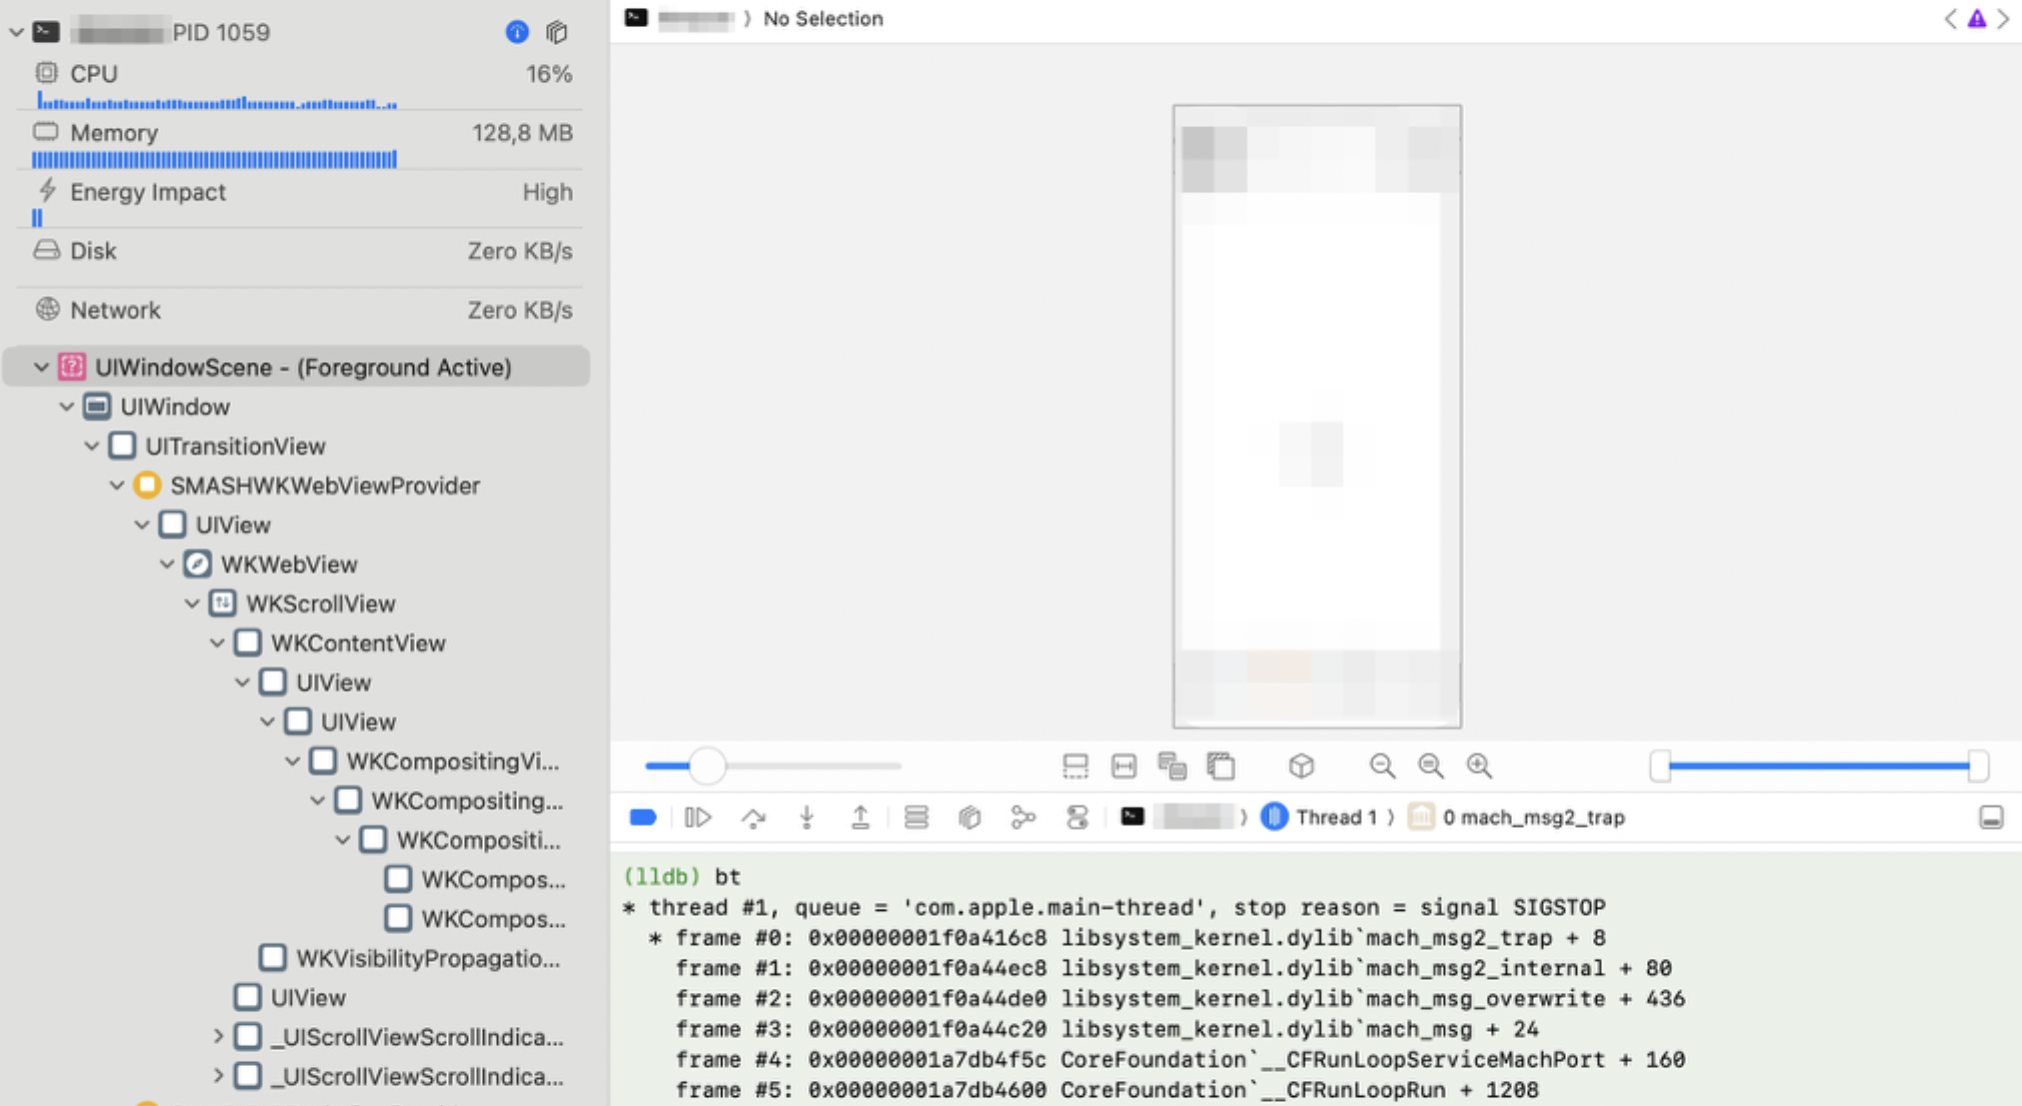The height and width of the screenshot is (1106, 2022).
Task: Zoom in on the view hierarchy canvas
Action: (1480, 766)
